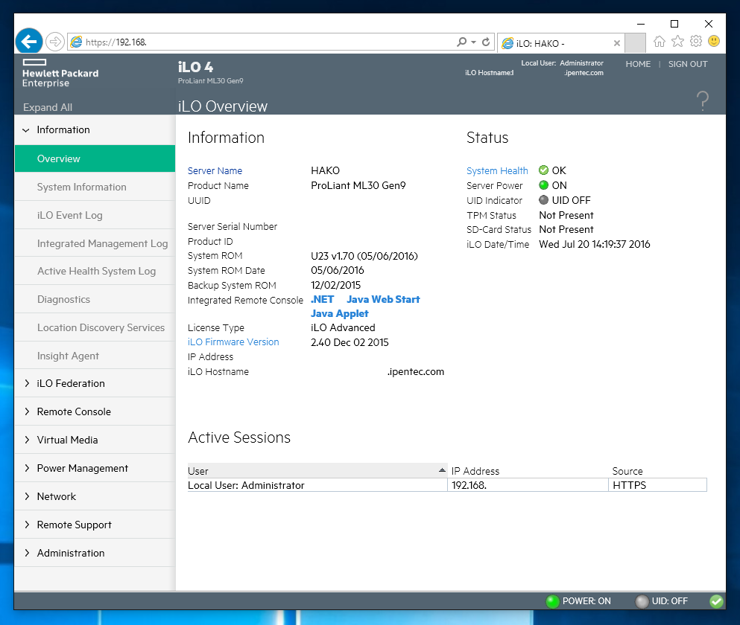740x625 pixels.
Task: Sort sessions by User column header
Action: click(317, 471)
